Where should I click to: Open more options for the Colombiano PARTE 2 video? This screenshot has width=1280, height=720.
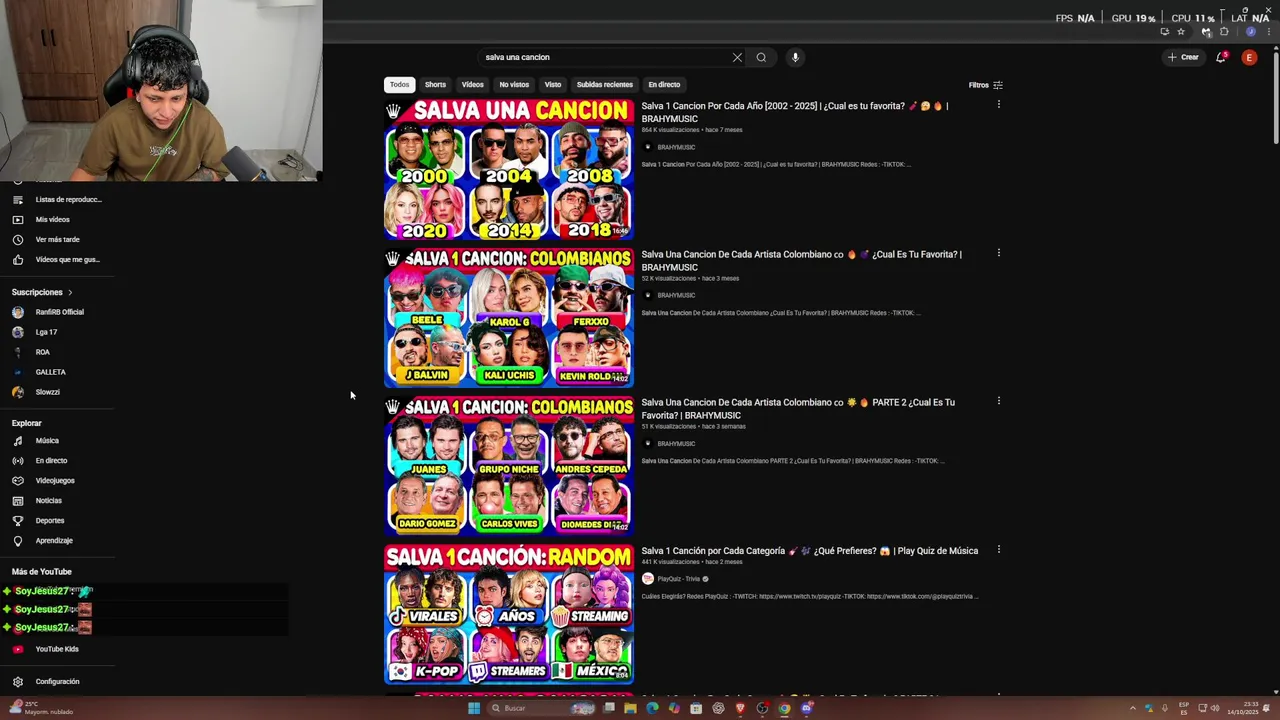tap(998, 401)
